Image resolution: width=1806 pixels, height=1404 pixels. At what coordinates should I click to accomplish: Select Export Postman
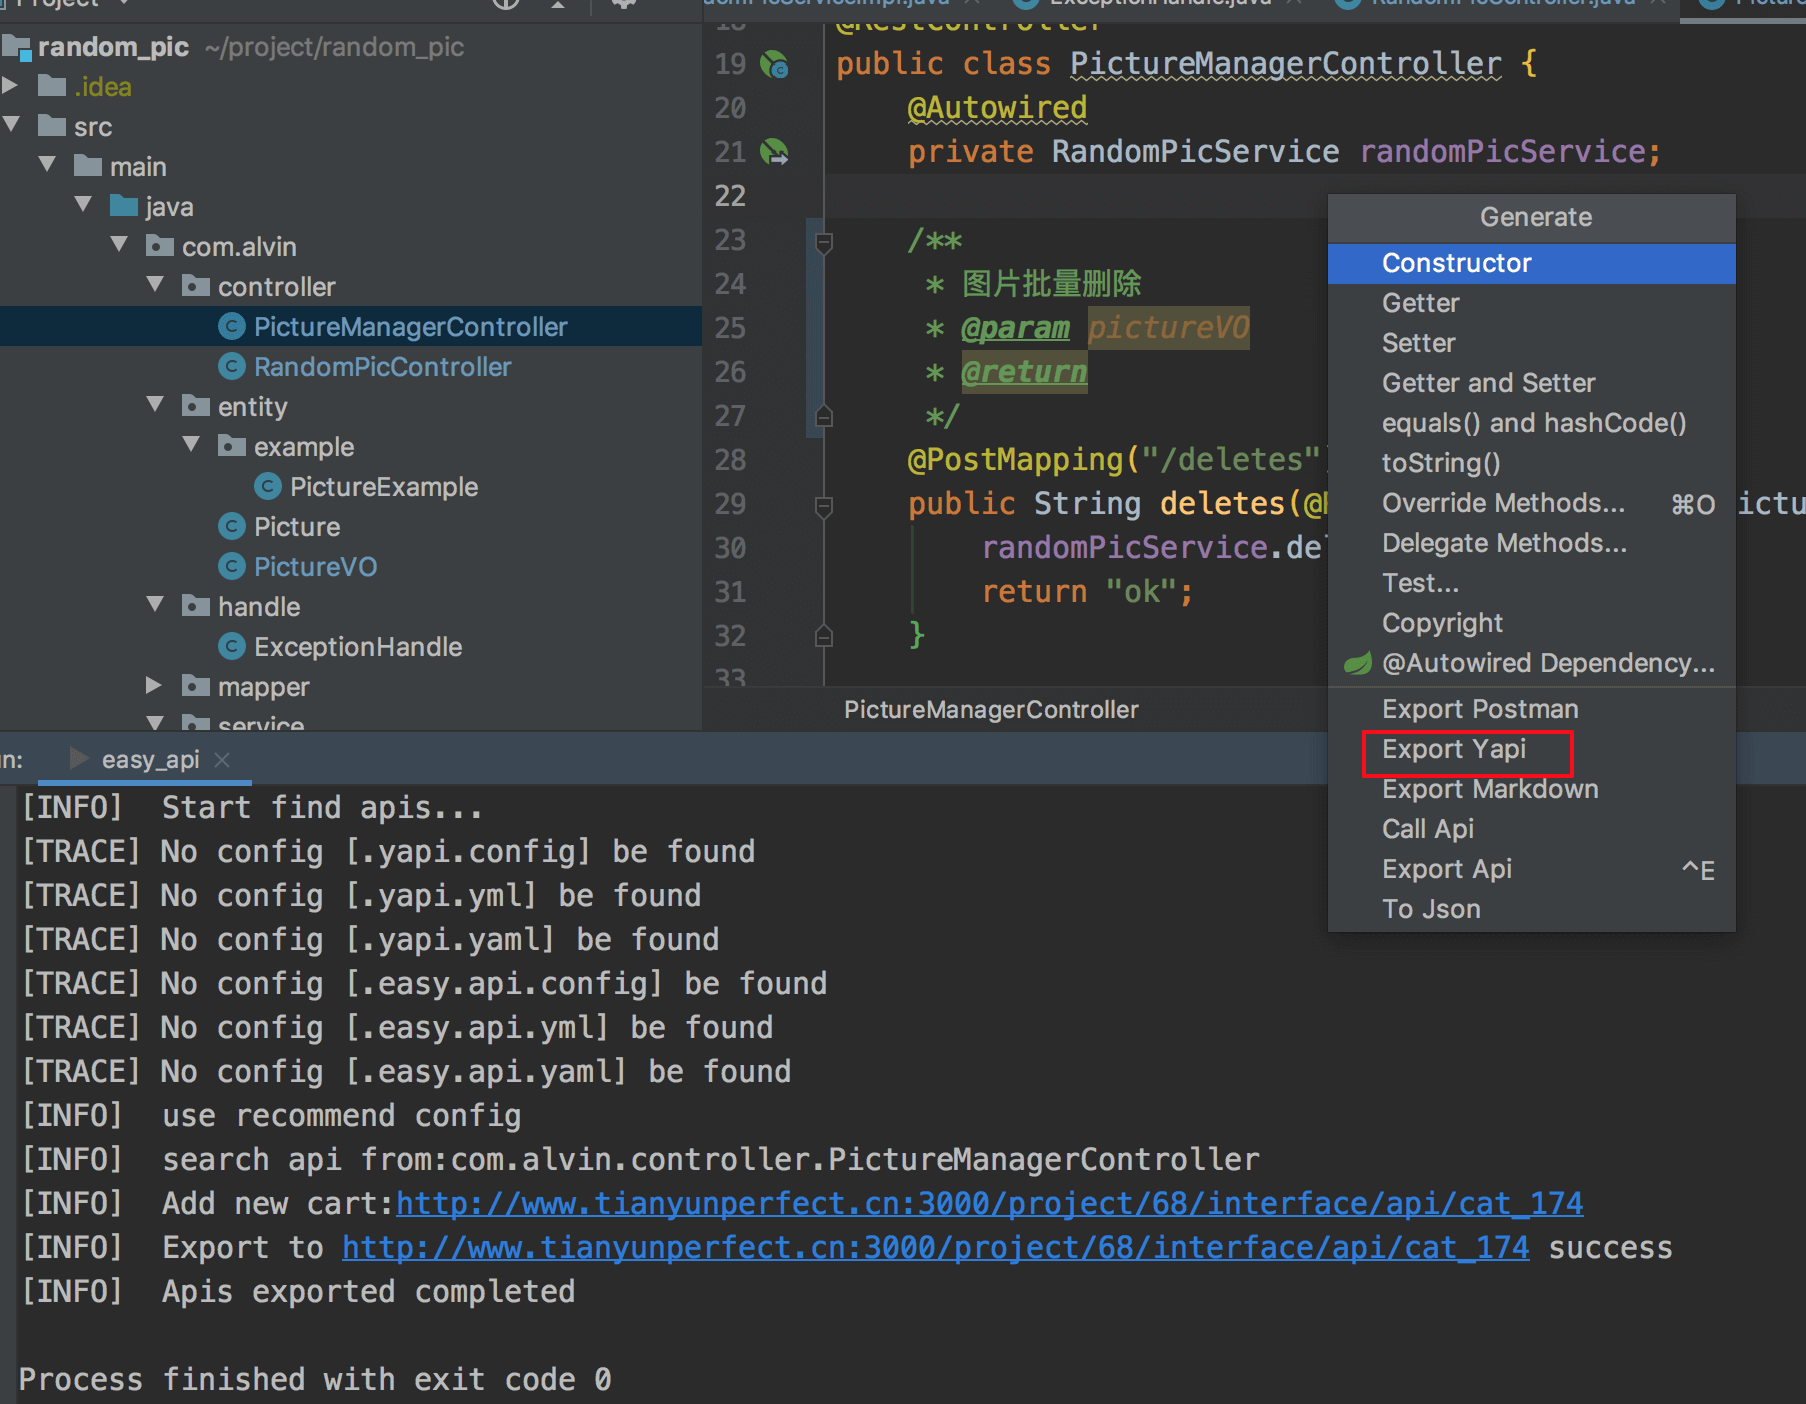[x=1531, y=709]
